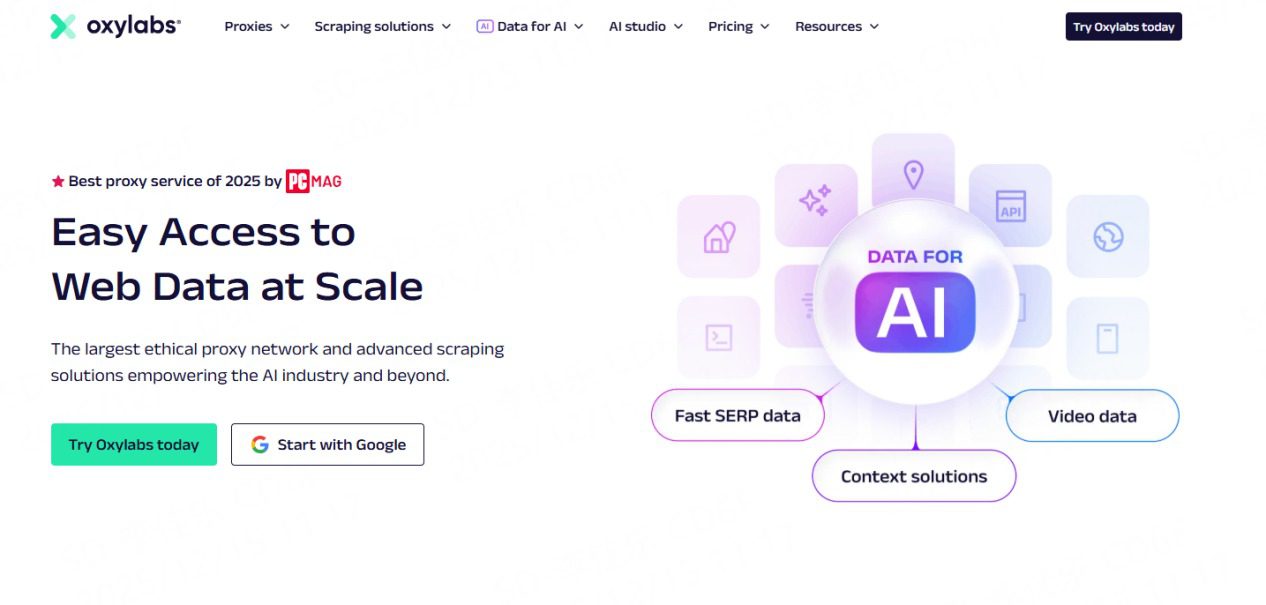
Task: Click the Oxylabs logo
Action: point(115,27)
